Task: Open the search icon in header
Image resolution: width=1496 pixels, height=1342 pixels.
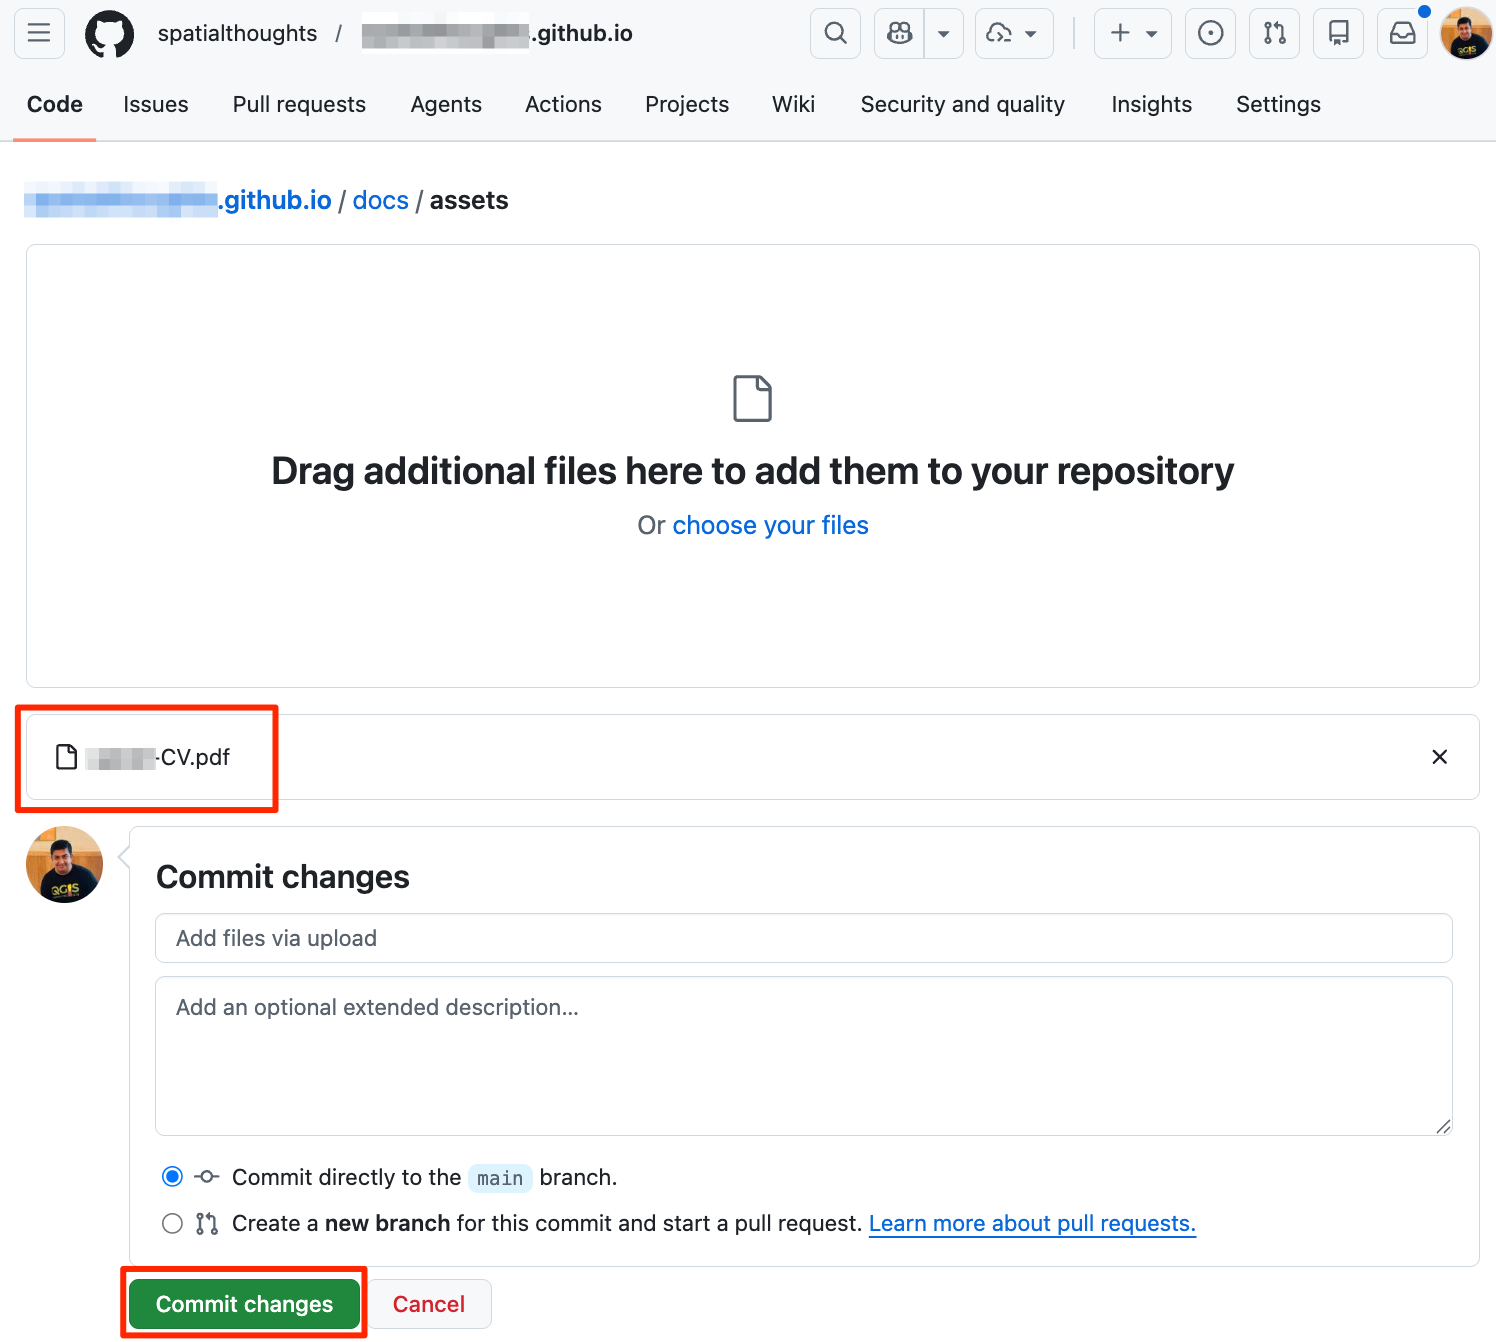Action: click(x=835, y=34)
